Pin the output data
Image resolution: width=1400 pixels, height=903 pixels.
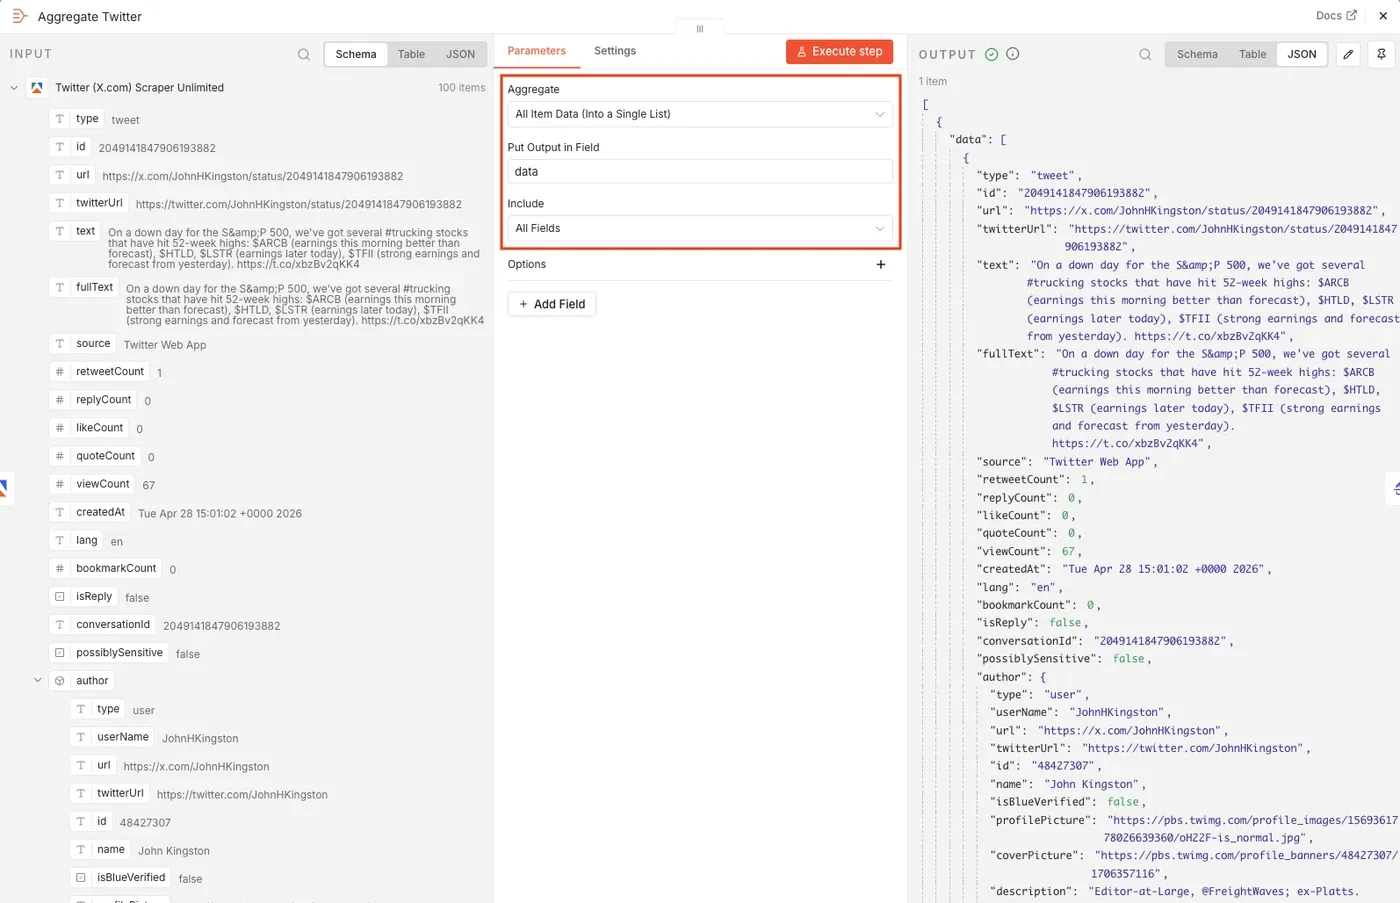point(1381,54)
